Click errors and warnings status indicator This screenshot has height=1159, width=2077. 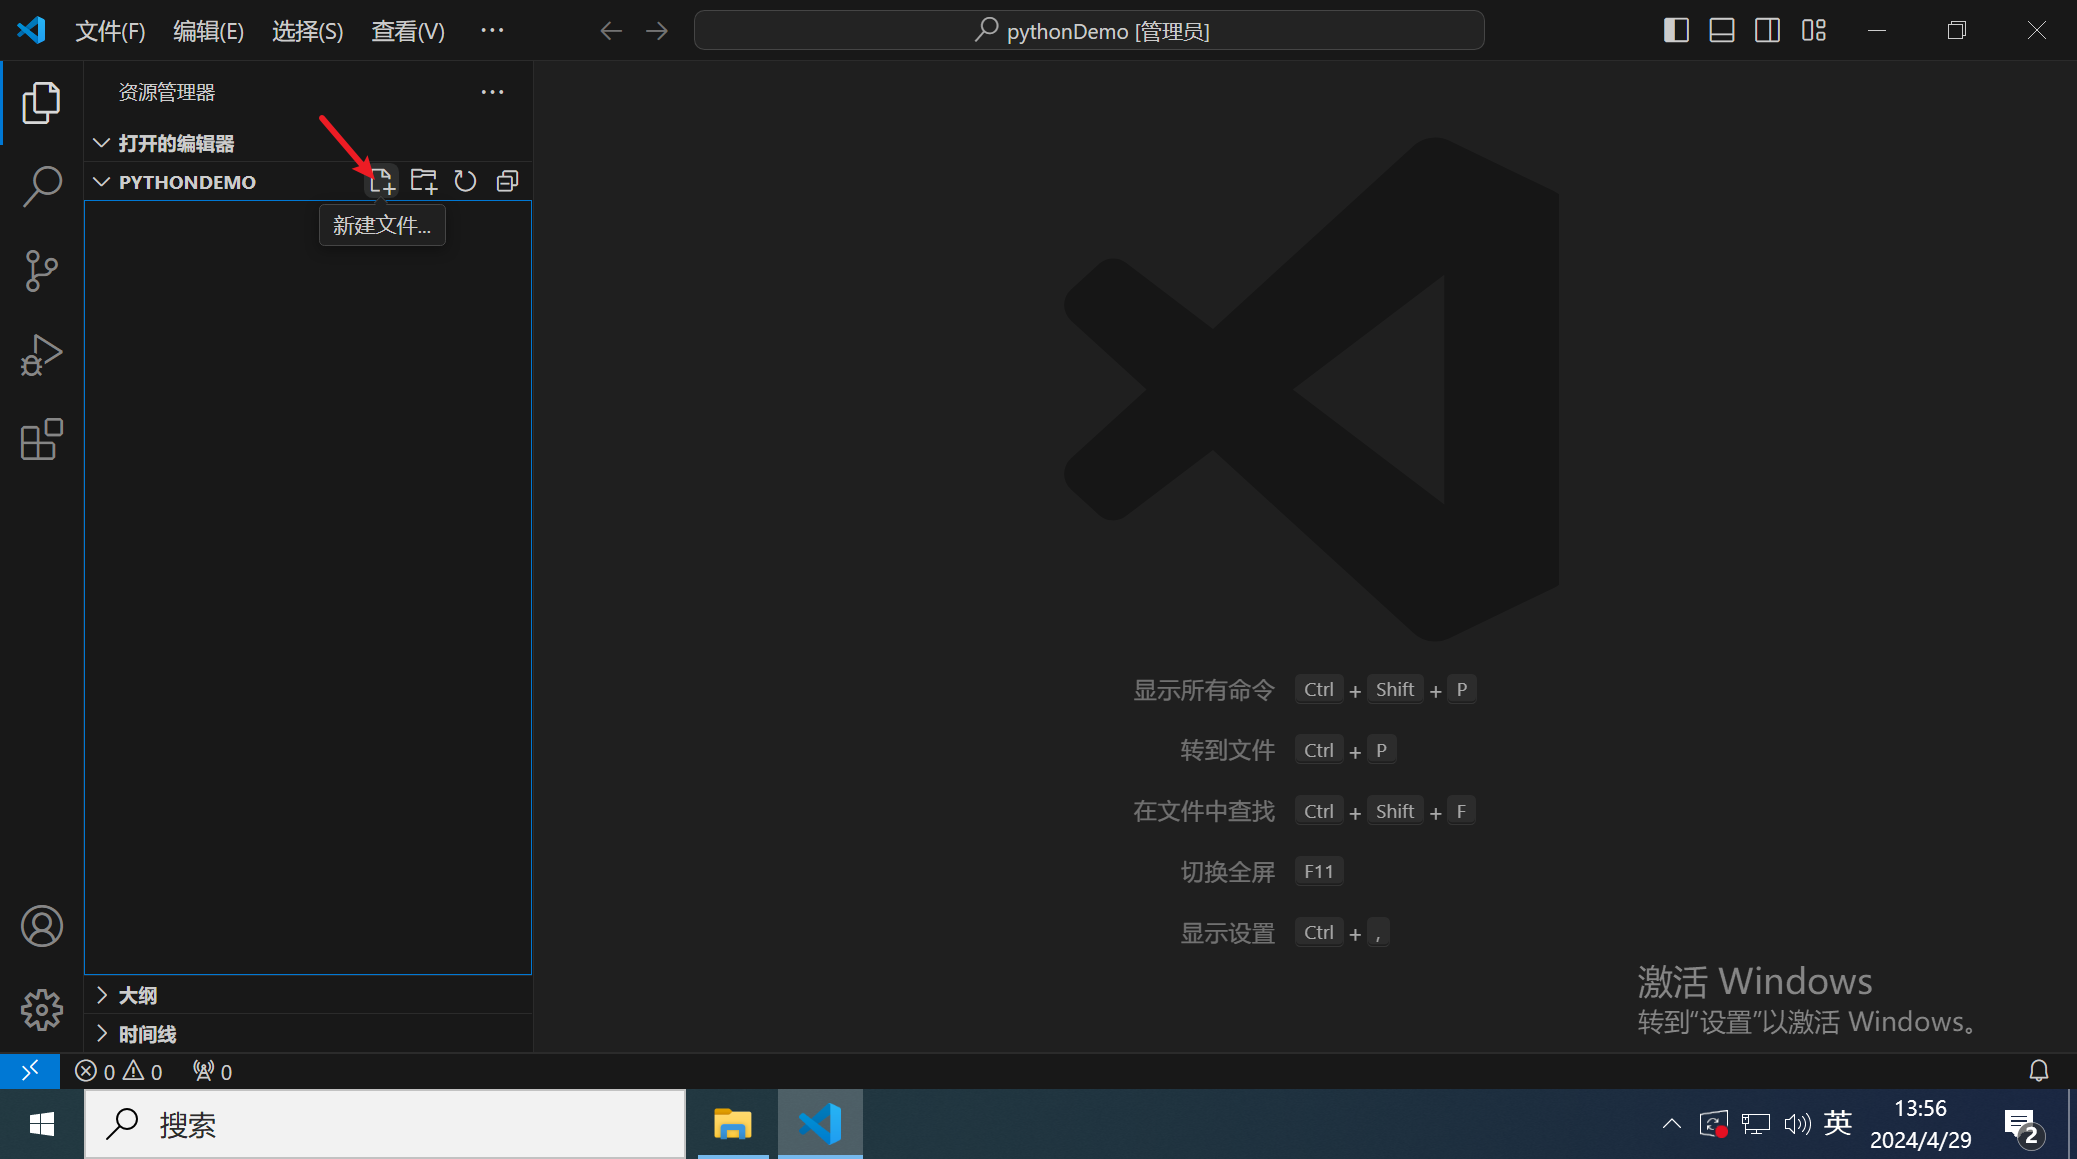[118, 1072]
